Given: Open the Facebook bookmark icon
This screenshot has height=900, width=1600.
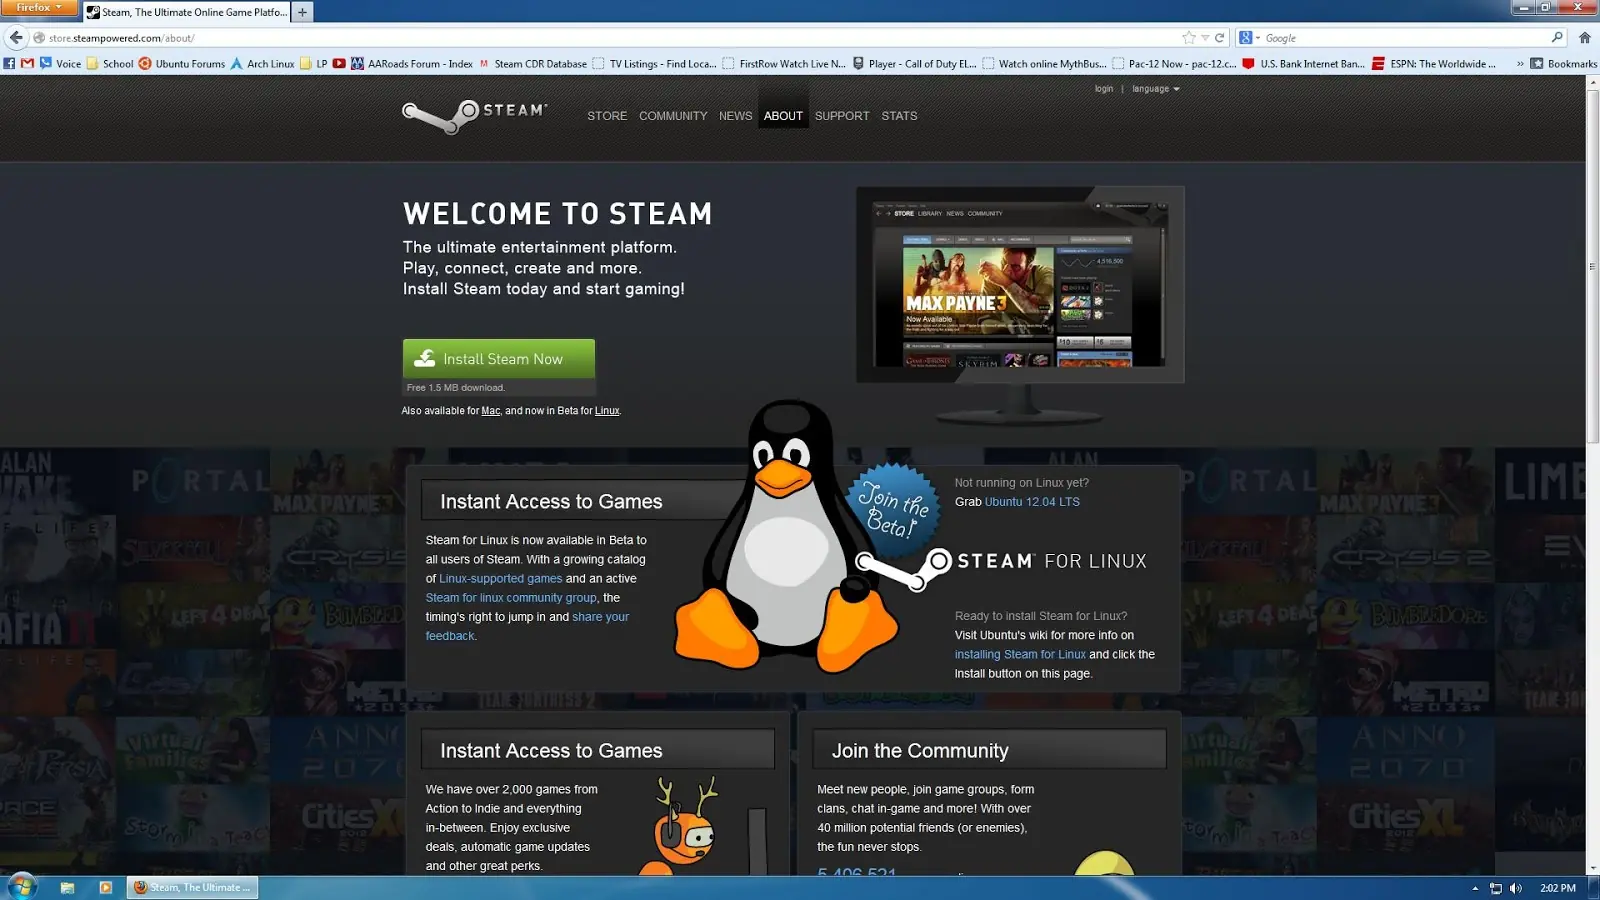Looking at the screenshot, I should pyautogui.click(x=9, y=64).
